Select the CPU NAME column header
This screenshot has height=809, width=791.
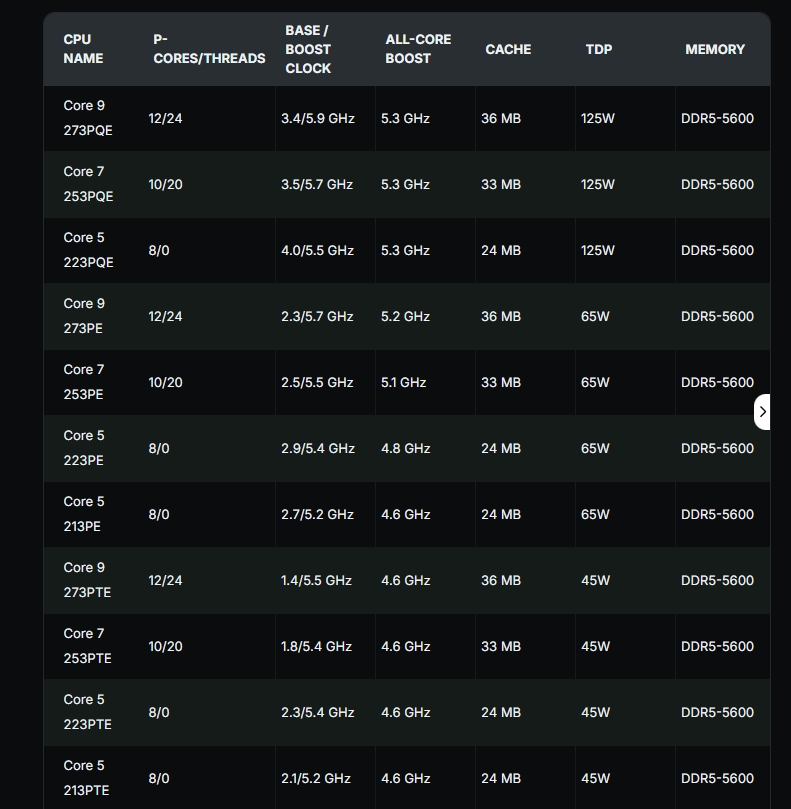point(83,49)
